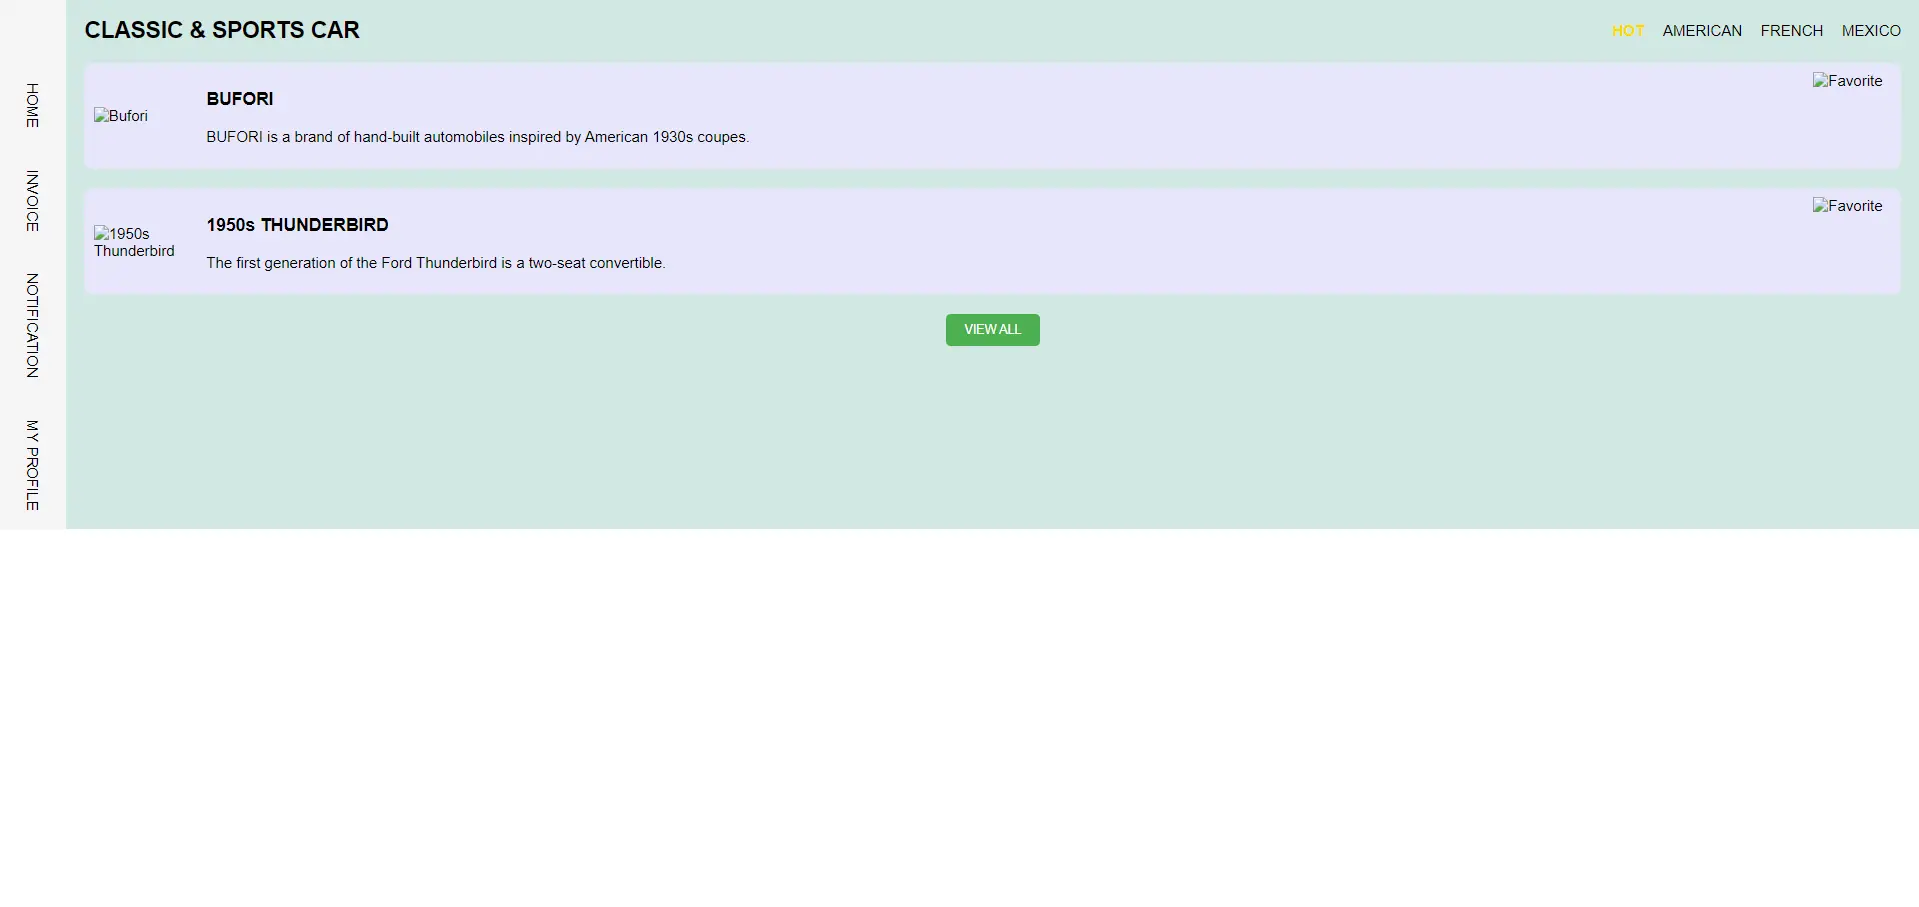The image size is (1919, 907).
Task: Show the FRENCH cars category
Action: 1791,31
